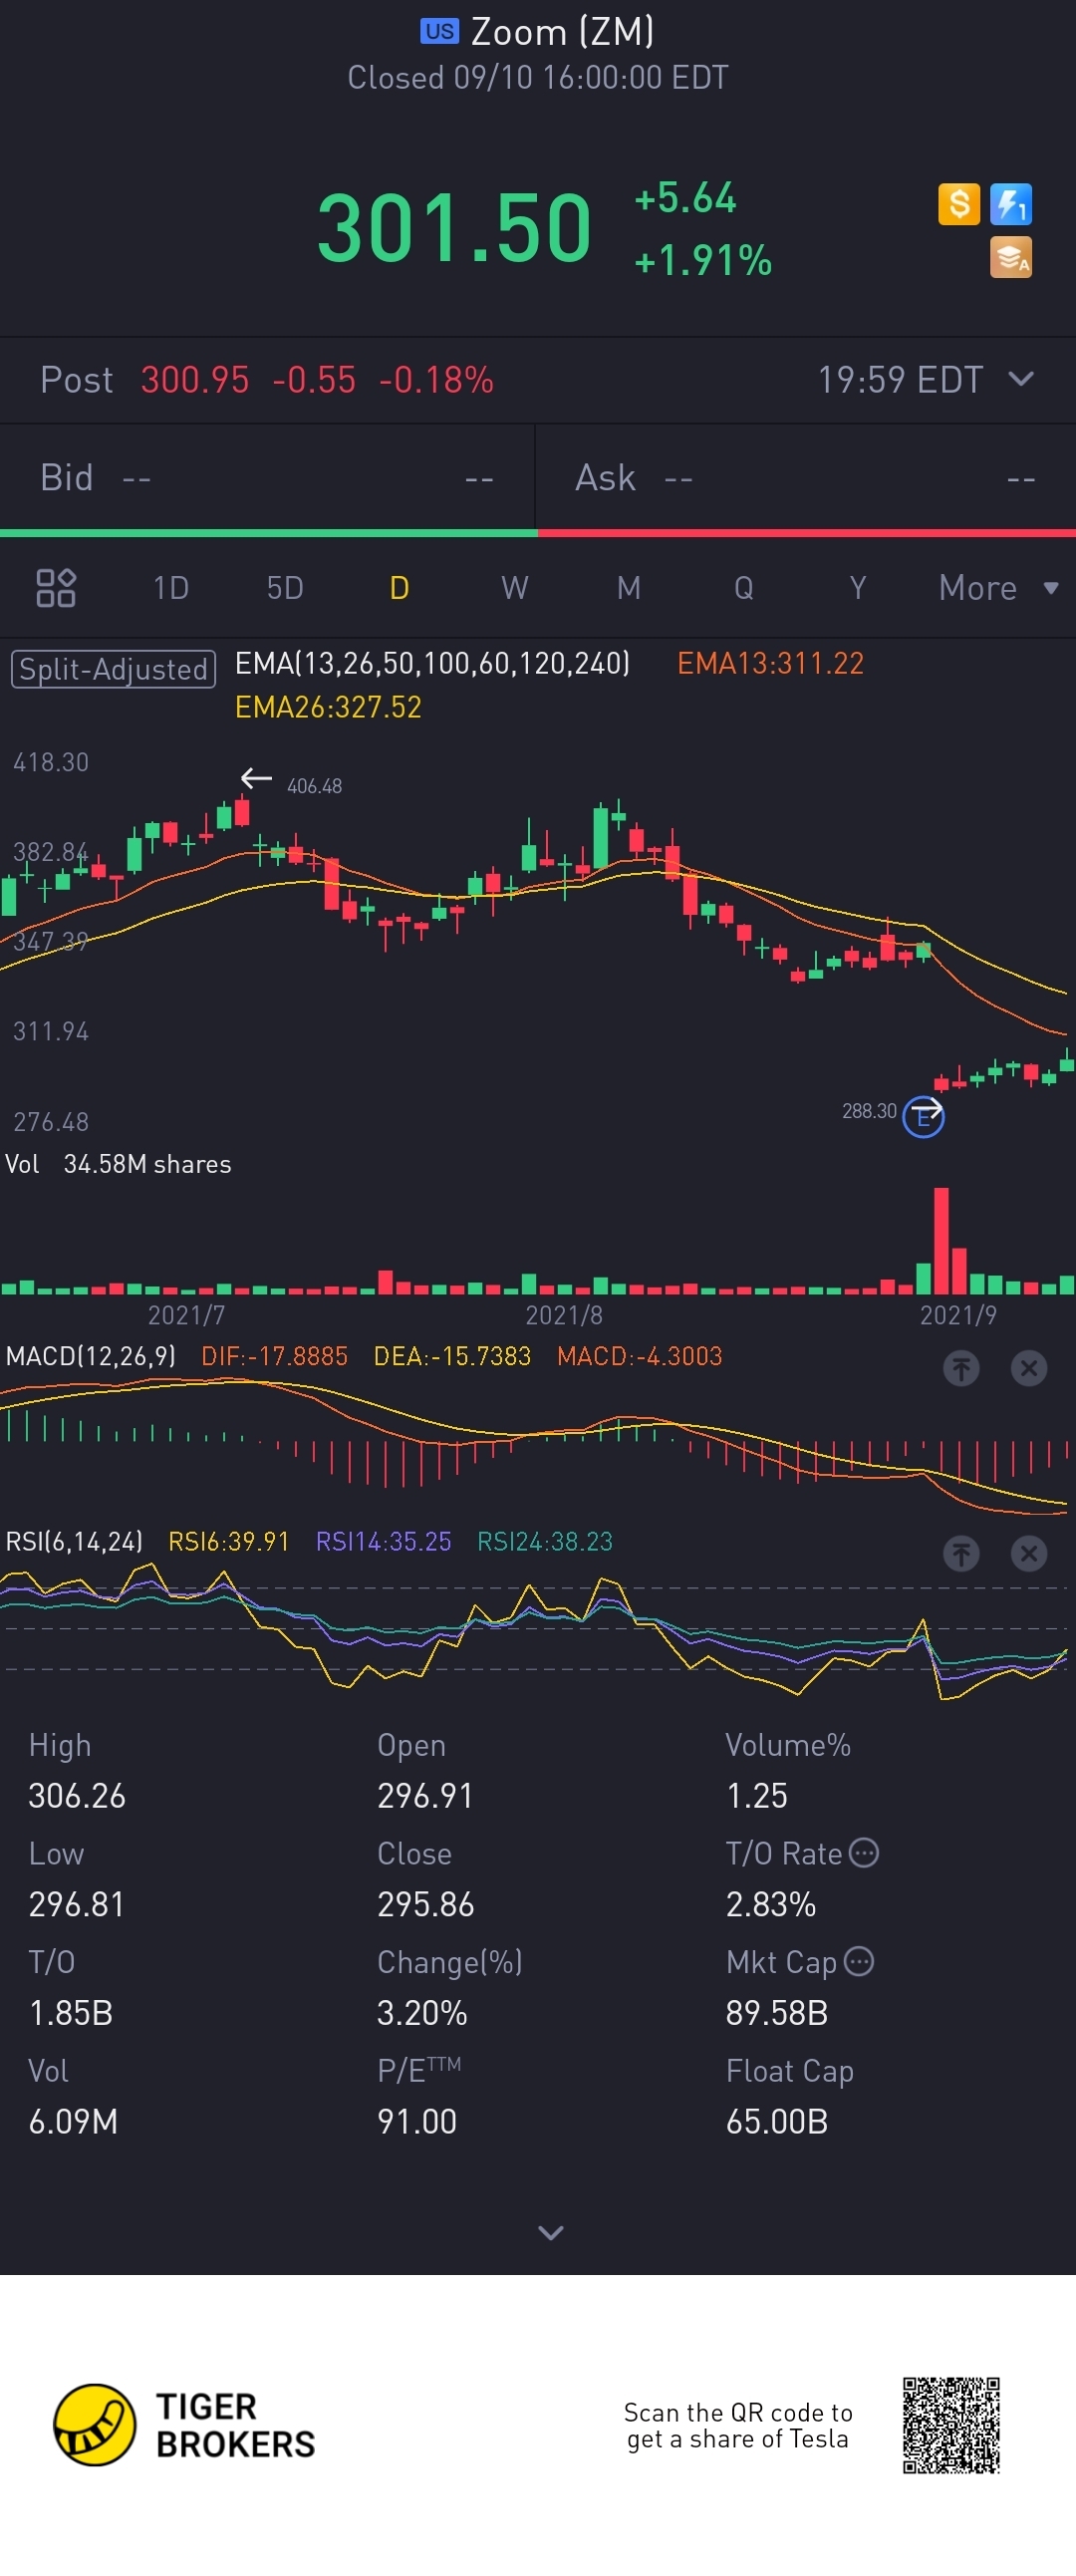Tap Scan the QR code promo text
1076x2576 pixels.
point(738,2425)
